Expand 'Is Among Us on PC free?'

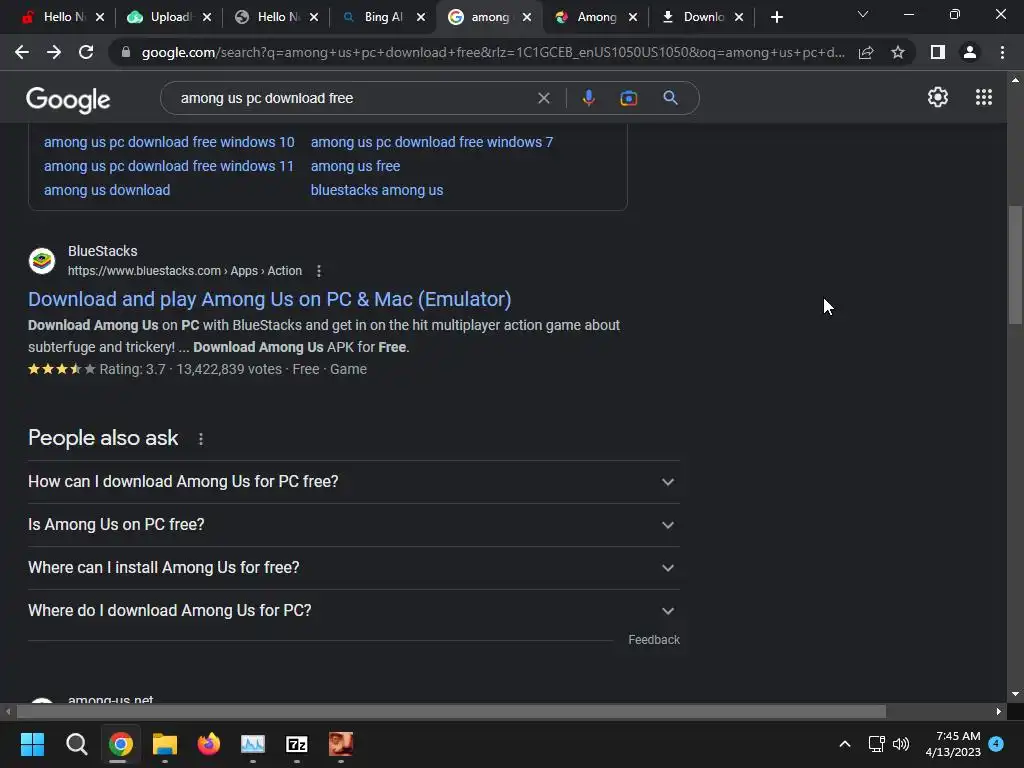(354, 525)
